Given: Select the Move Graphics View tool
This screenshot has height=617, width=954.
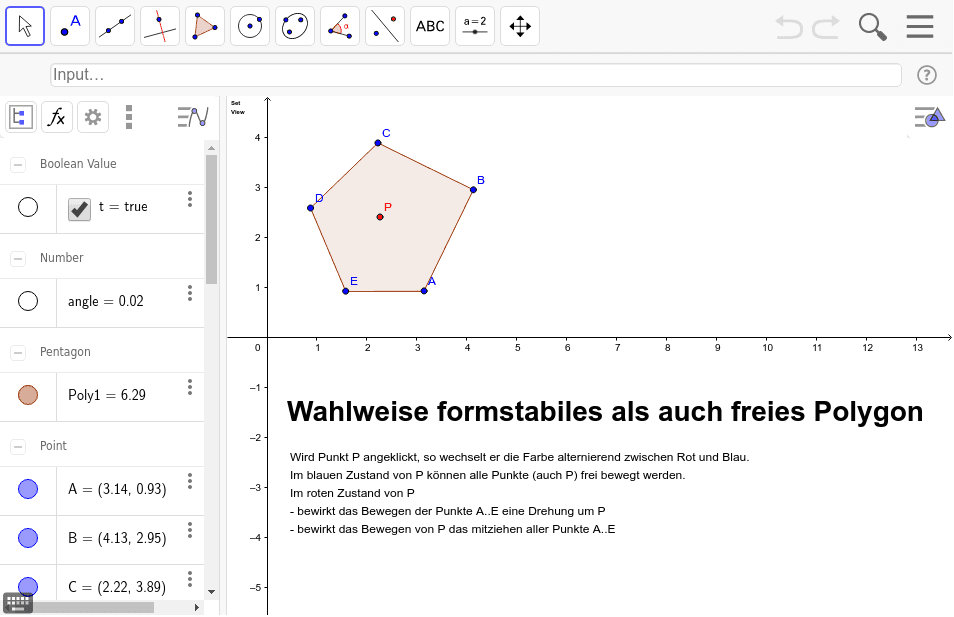Looking at the screenshot, I should tap(520, 26).
